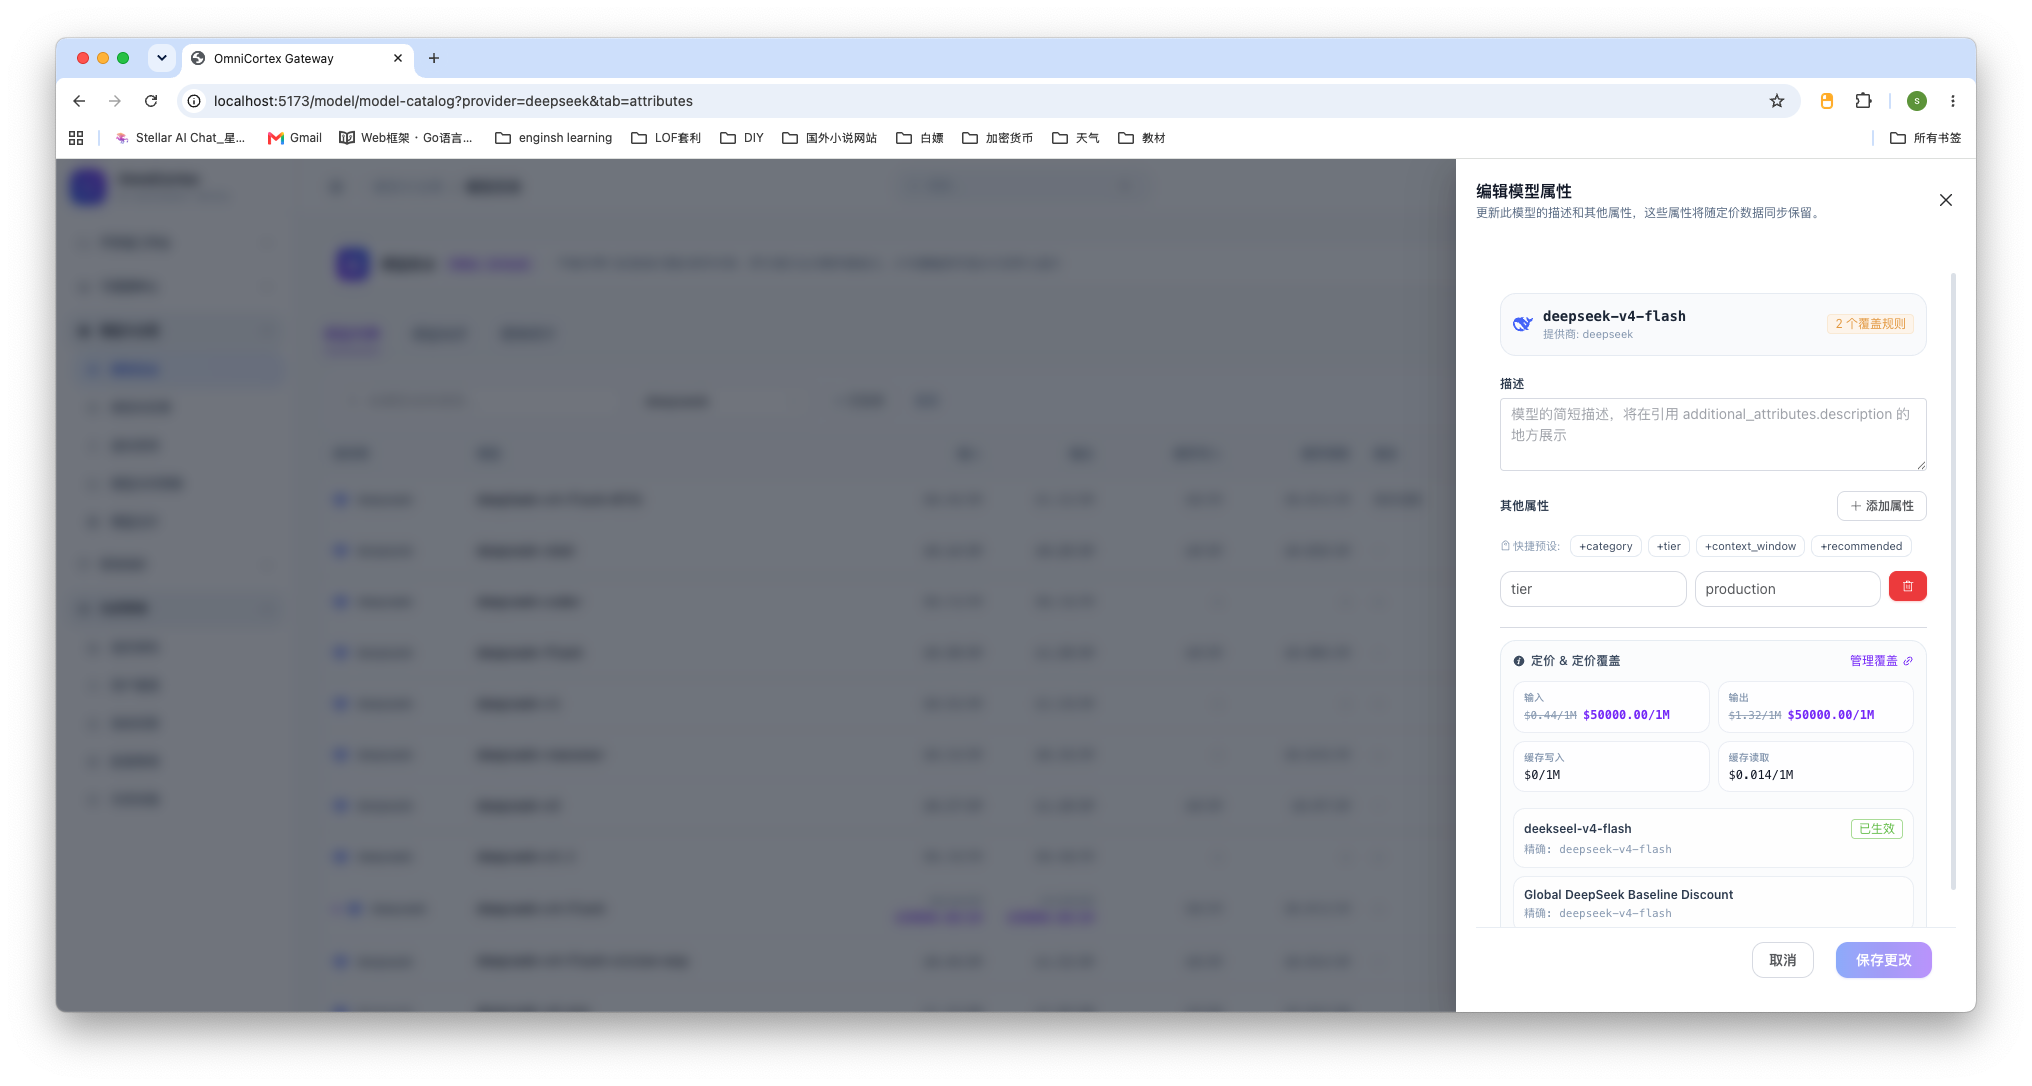Screen dimensions: 2032x1086
Task: View site information icon in address bar
Action: point(194,101)
